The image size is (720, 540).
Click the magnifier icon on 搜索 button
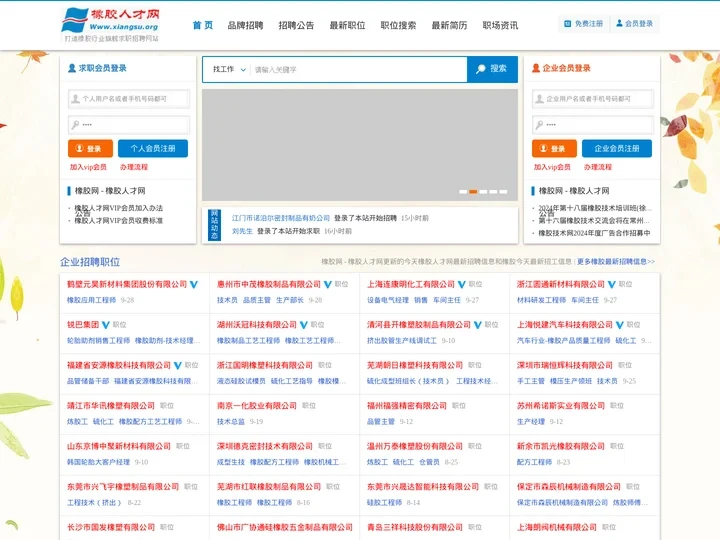click(x=481, y=69)
